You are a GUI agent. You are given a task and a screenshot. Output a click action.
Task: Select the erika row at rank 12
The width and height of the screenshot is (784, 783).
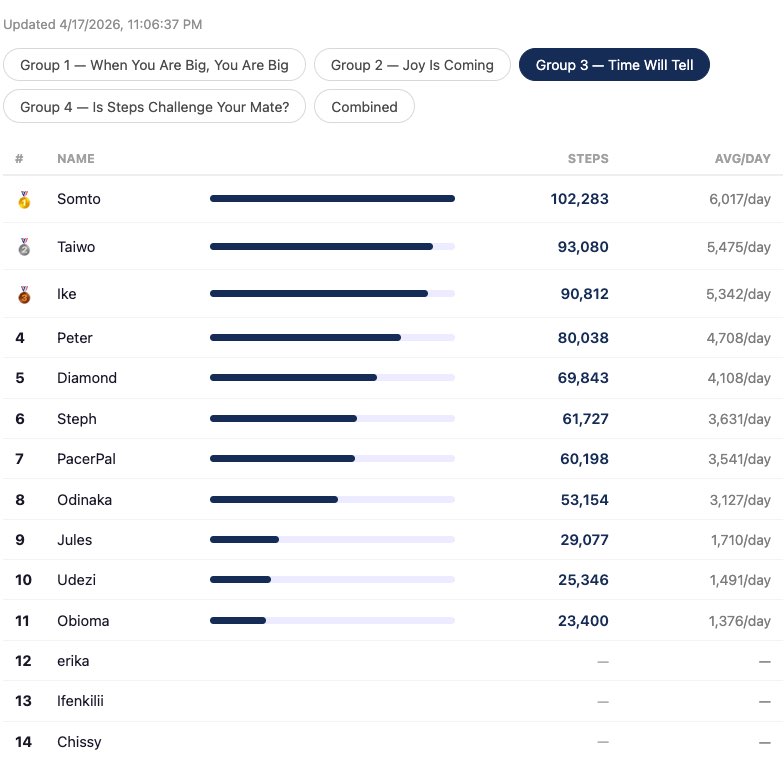coord(73,661)
